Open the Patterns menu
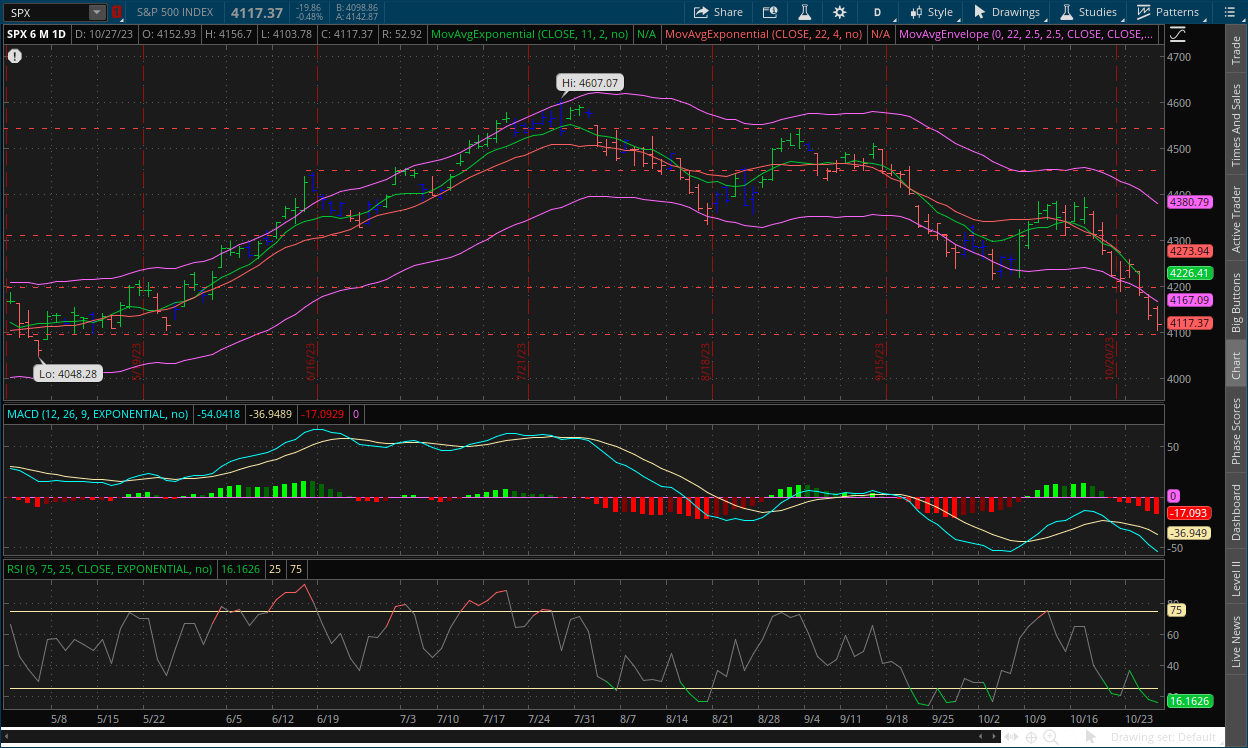Viewport: 1248px width, 748px height. tap(1168, 12)
